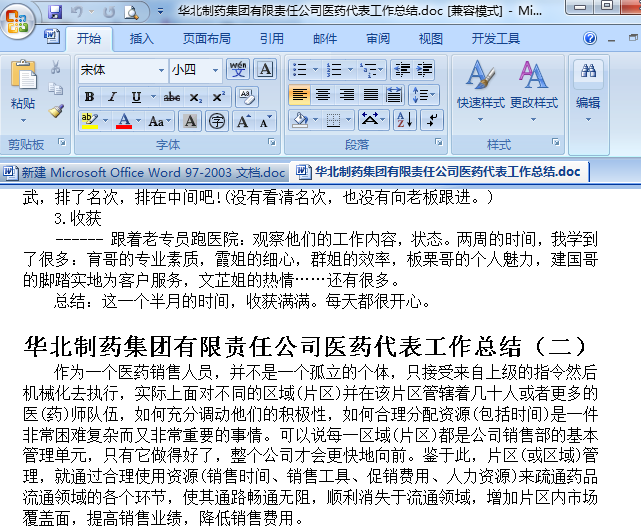The width and height of the screenshot is (641, 530).
Task: Align text left
Action: pos(300,95)
